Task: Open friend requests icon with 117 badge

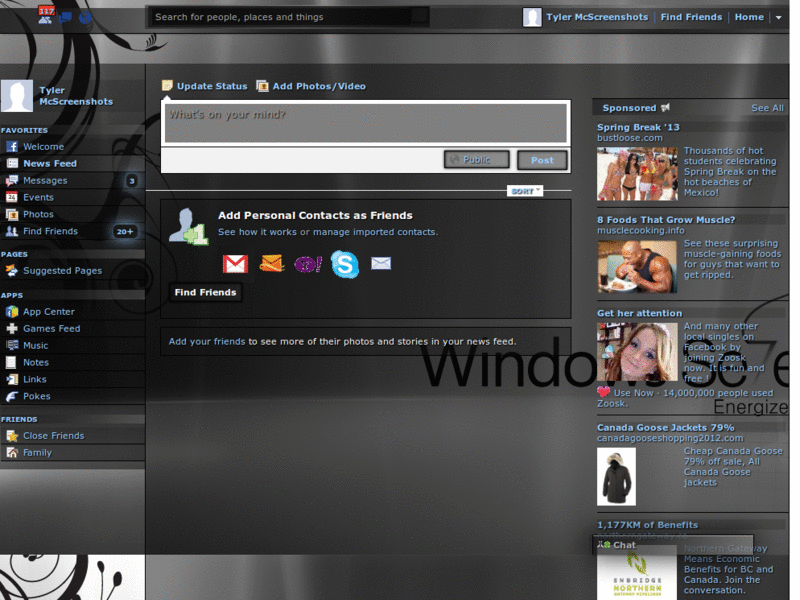Action: pyautogui.click(x=45, y=15)
